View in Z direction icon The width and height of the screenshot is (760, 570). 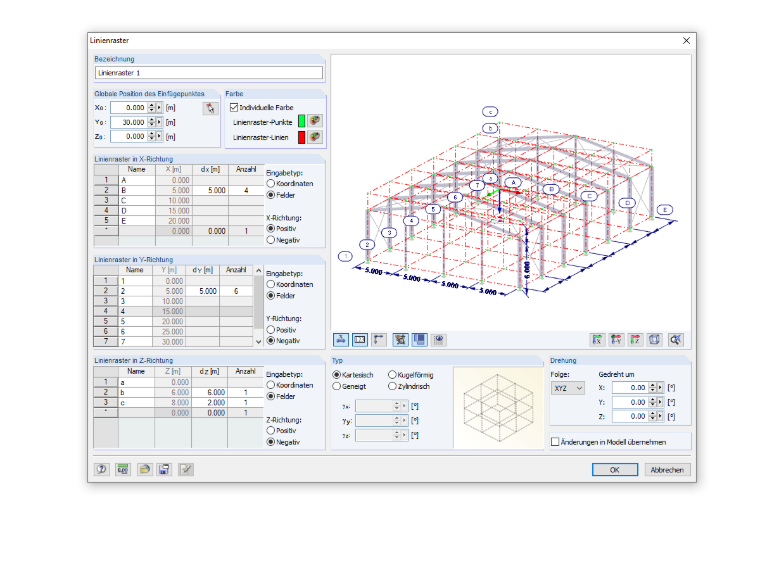tap(635, 340)
